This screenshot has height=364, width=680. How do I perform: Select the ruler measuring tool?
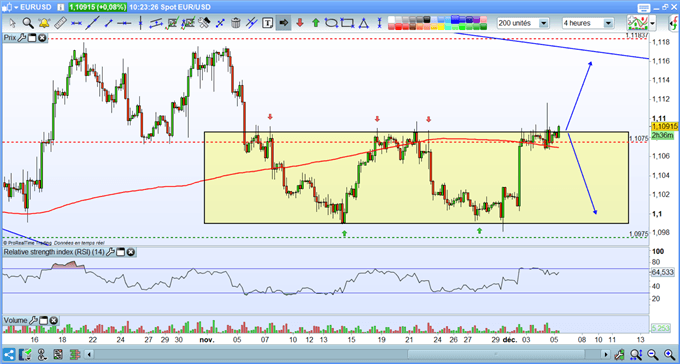point(60,23)
